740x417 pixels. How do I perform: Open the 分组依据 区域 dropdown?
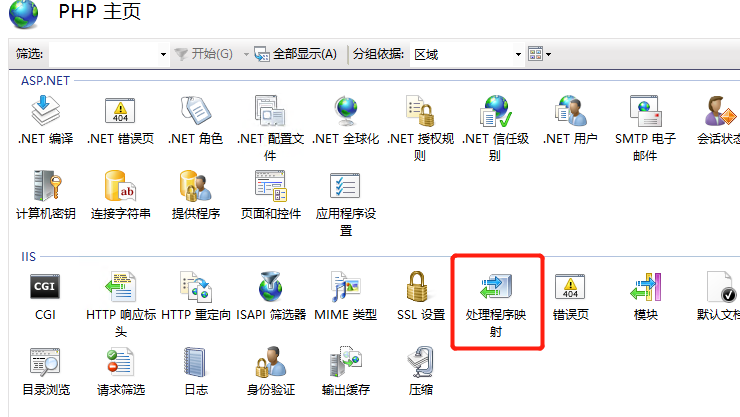467,54
